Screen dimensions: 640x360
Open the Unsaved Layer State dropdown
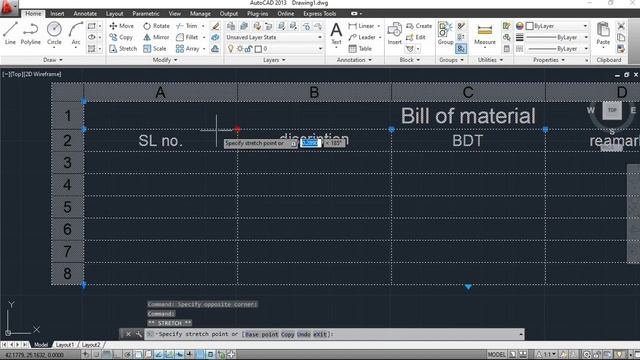tap(274, 37)
